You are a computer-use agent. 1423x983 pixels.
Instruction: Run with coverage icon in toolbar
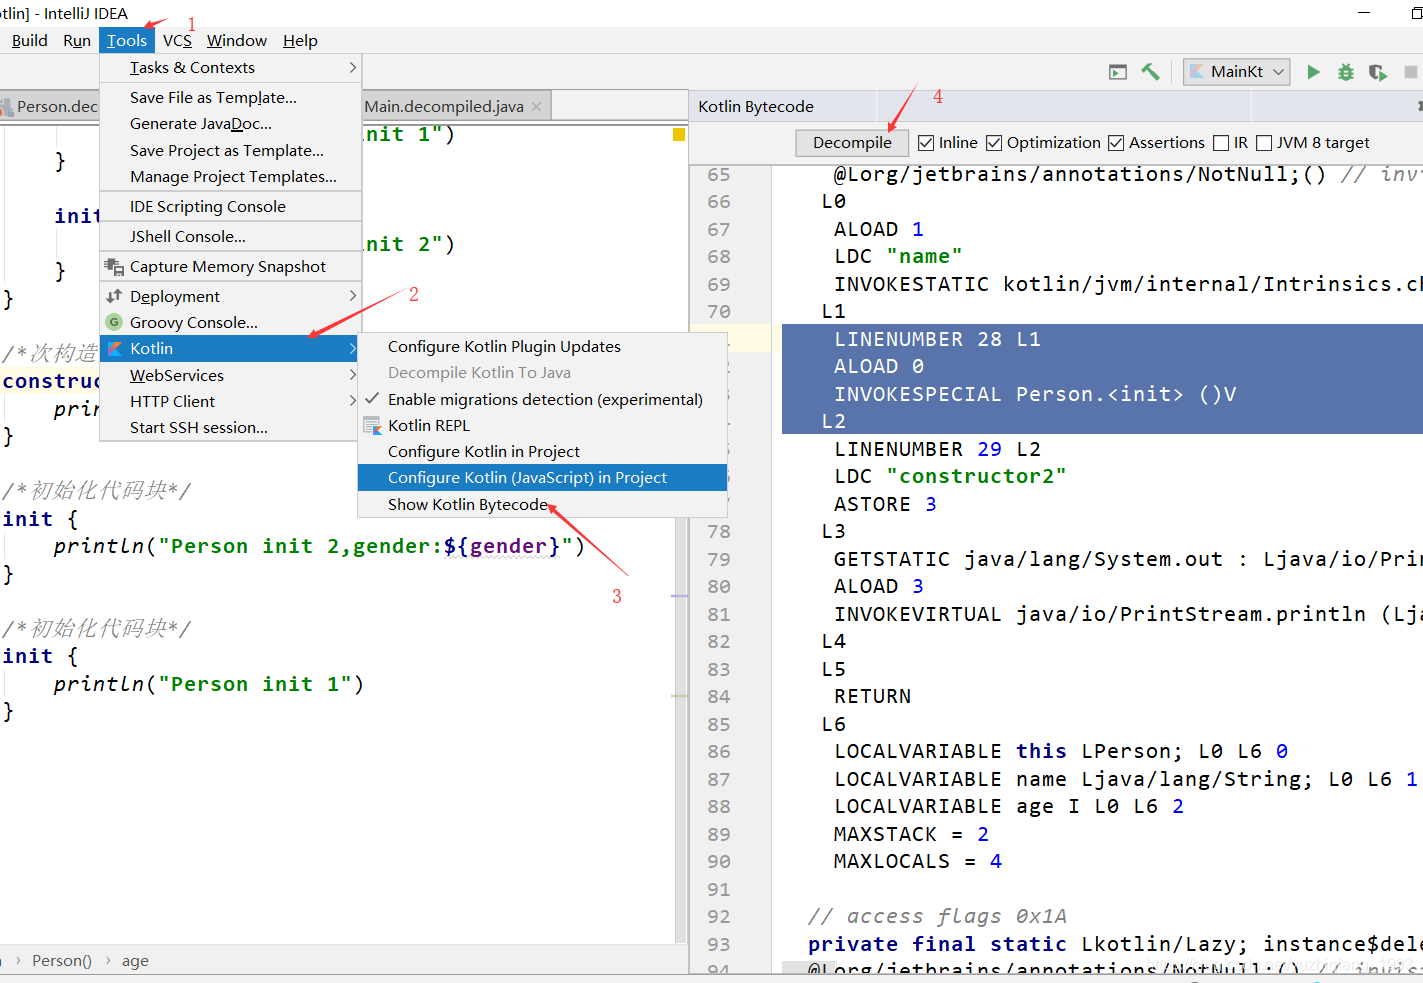pos(1378,72)
